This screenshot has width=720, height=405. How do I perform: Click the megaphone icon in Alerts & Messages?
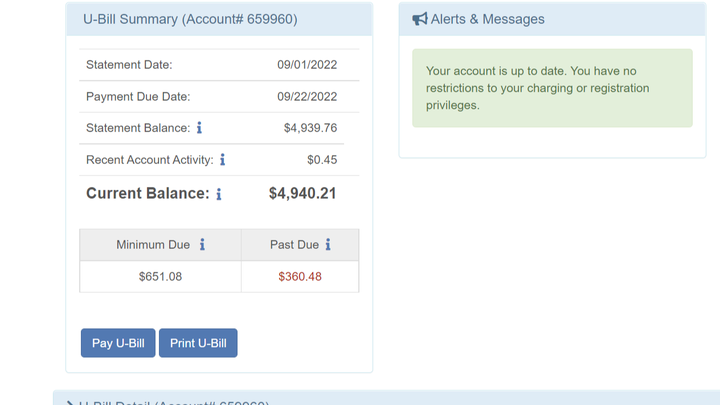pyautogui.click(x=420, y=19)
